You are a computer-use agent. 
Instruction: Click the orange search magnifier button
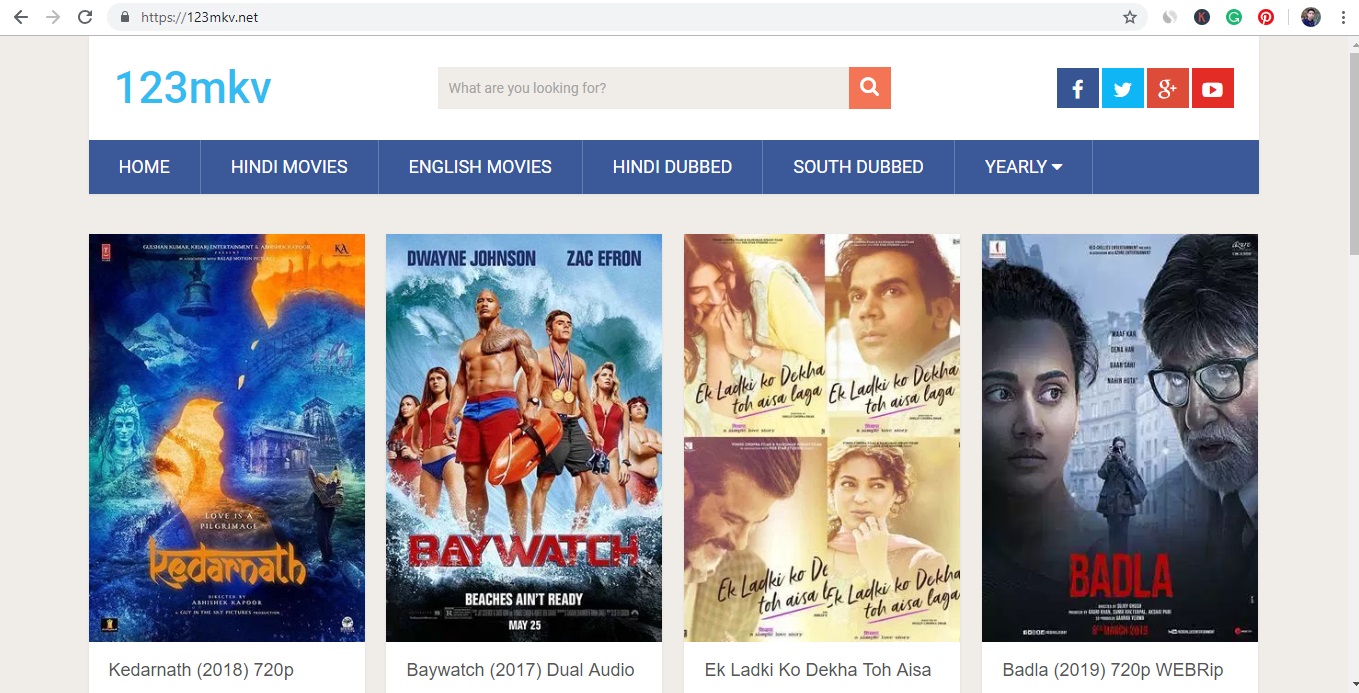[870, 88]
